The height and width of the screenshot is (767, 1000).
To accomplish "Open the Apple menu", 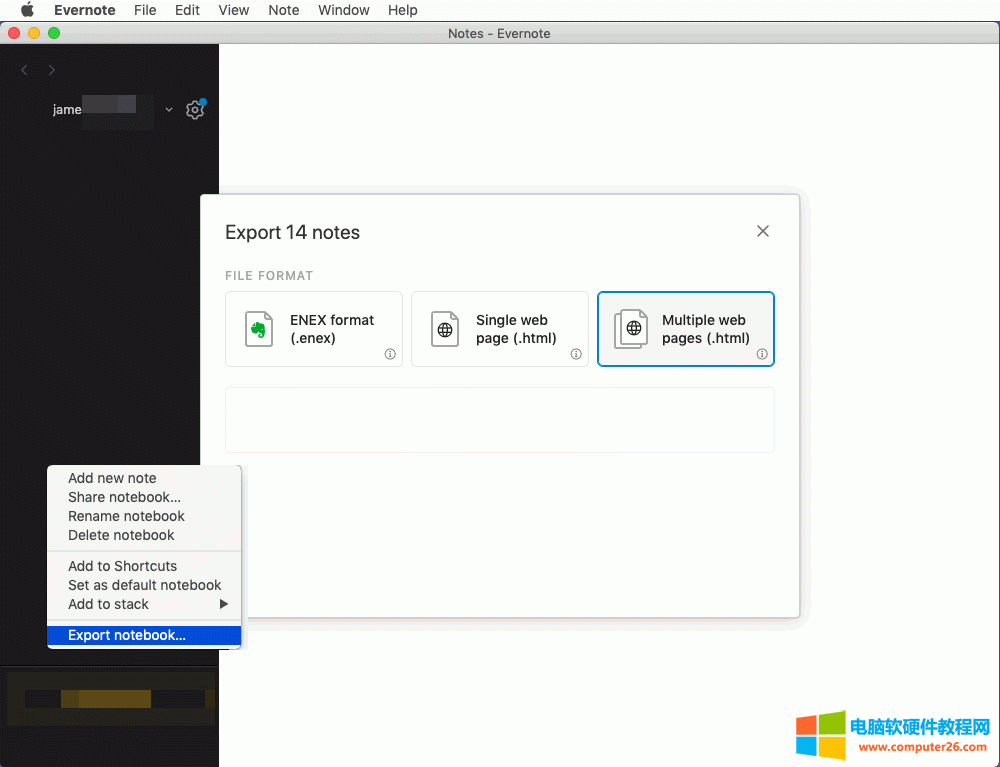I will pyautogui.click(x=27, y=10).
